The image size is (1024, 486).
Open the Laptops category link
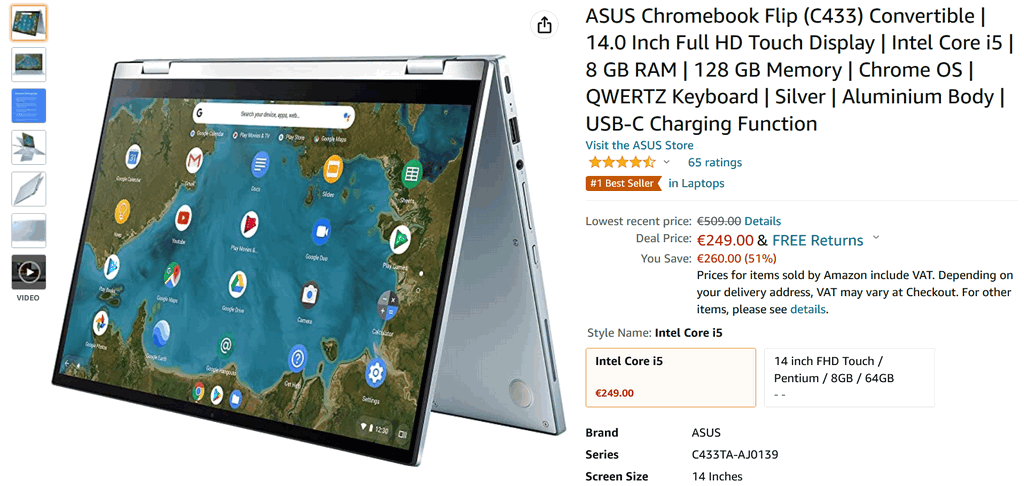696,184
